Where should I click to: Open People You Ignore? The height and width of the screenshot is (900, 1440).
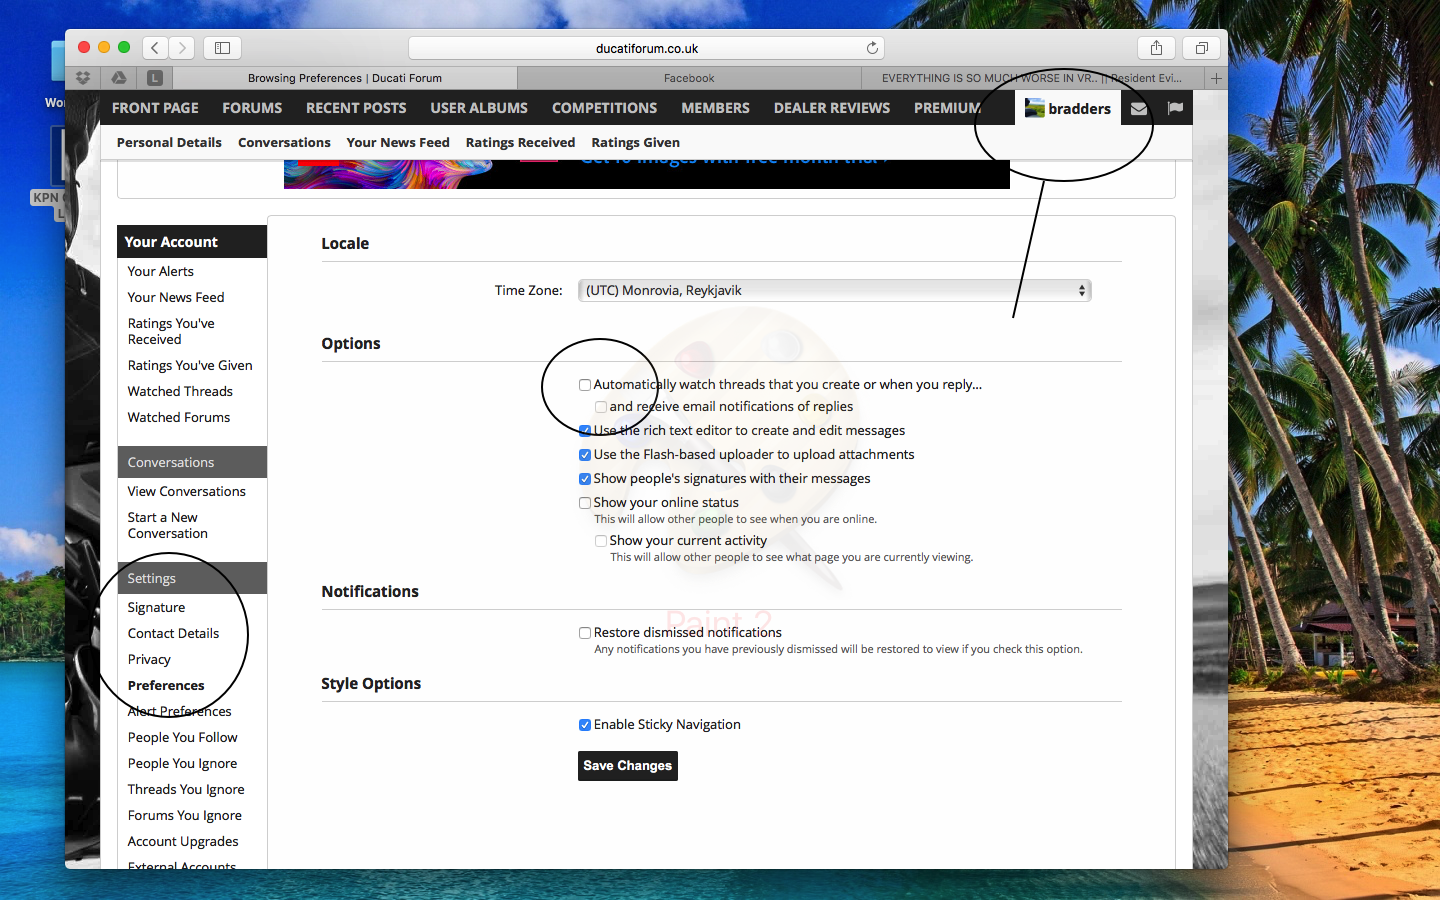[182, 763]
